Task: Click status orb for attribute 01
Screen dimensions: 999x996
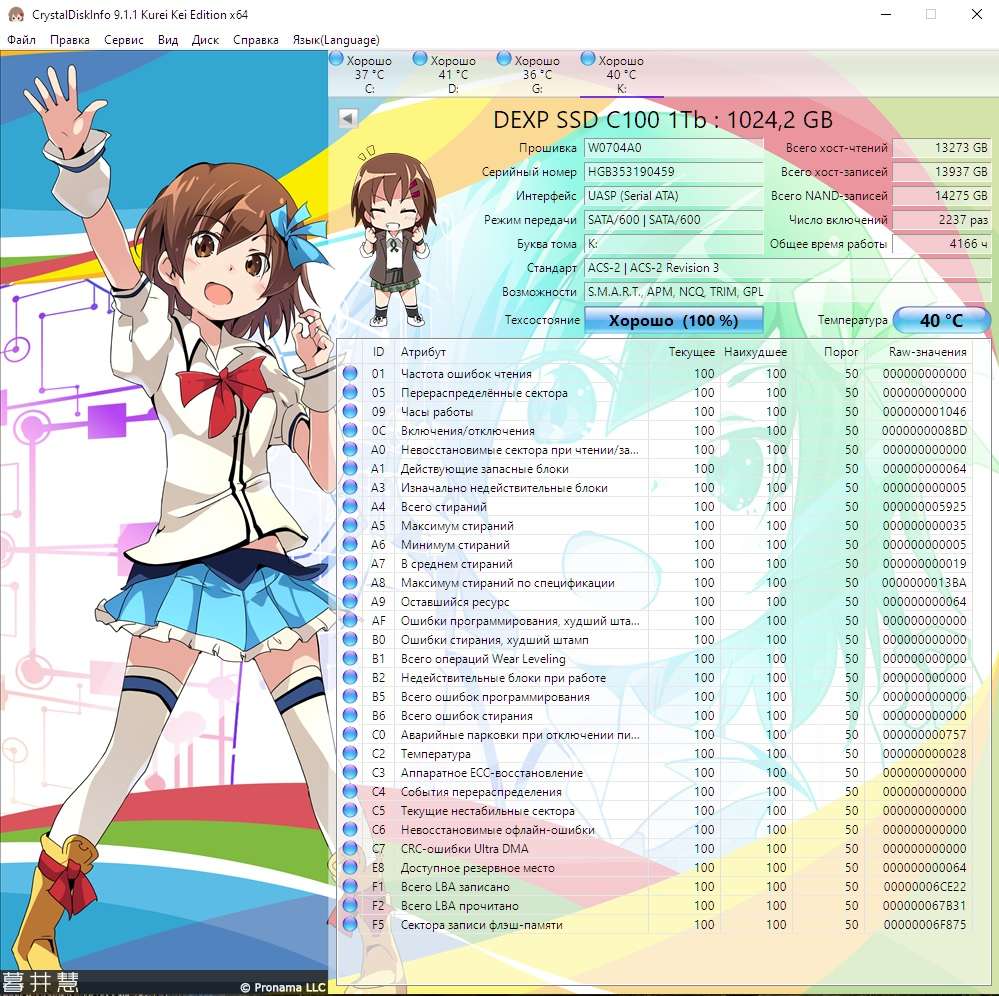Action: click(350, 374)
